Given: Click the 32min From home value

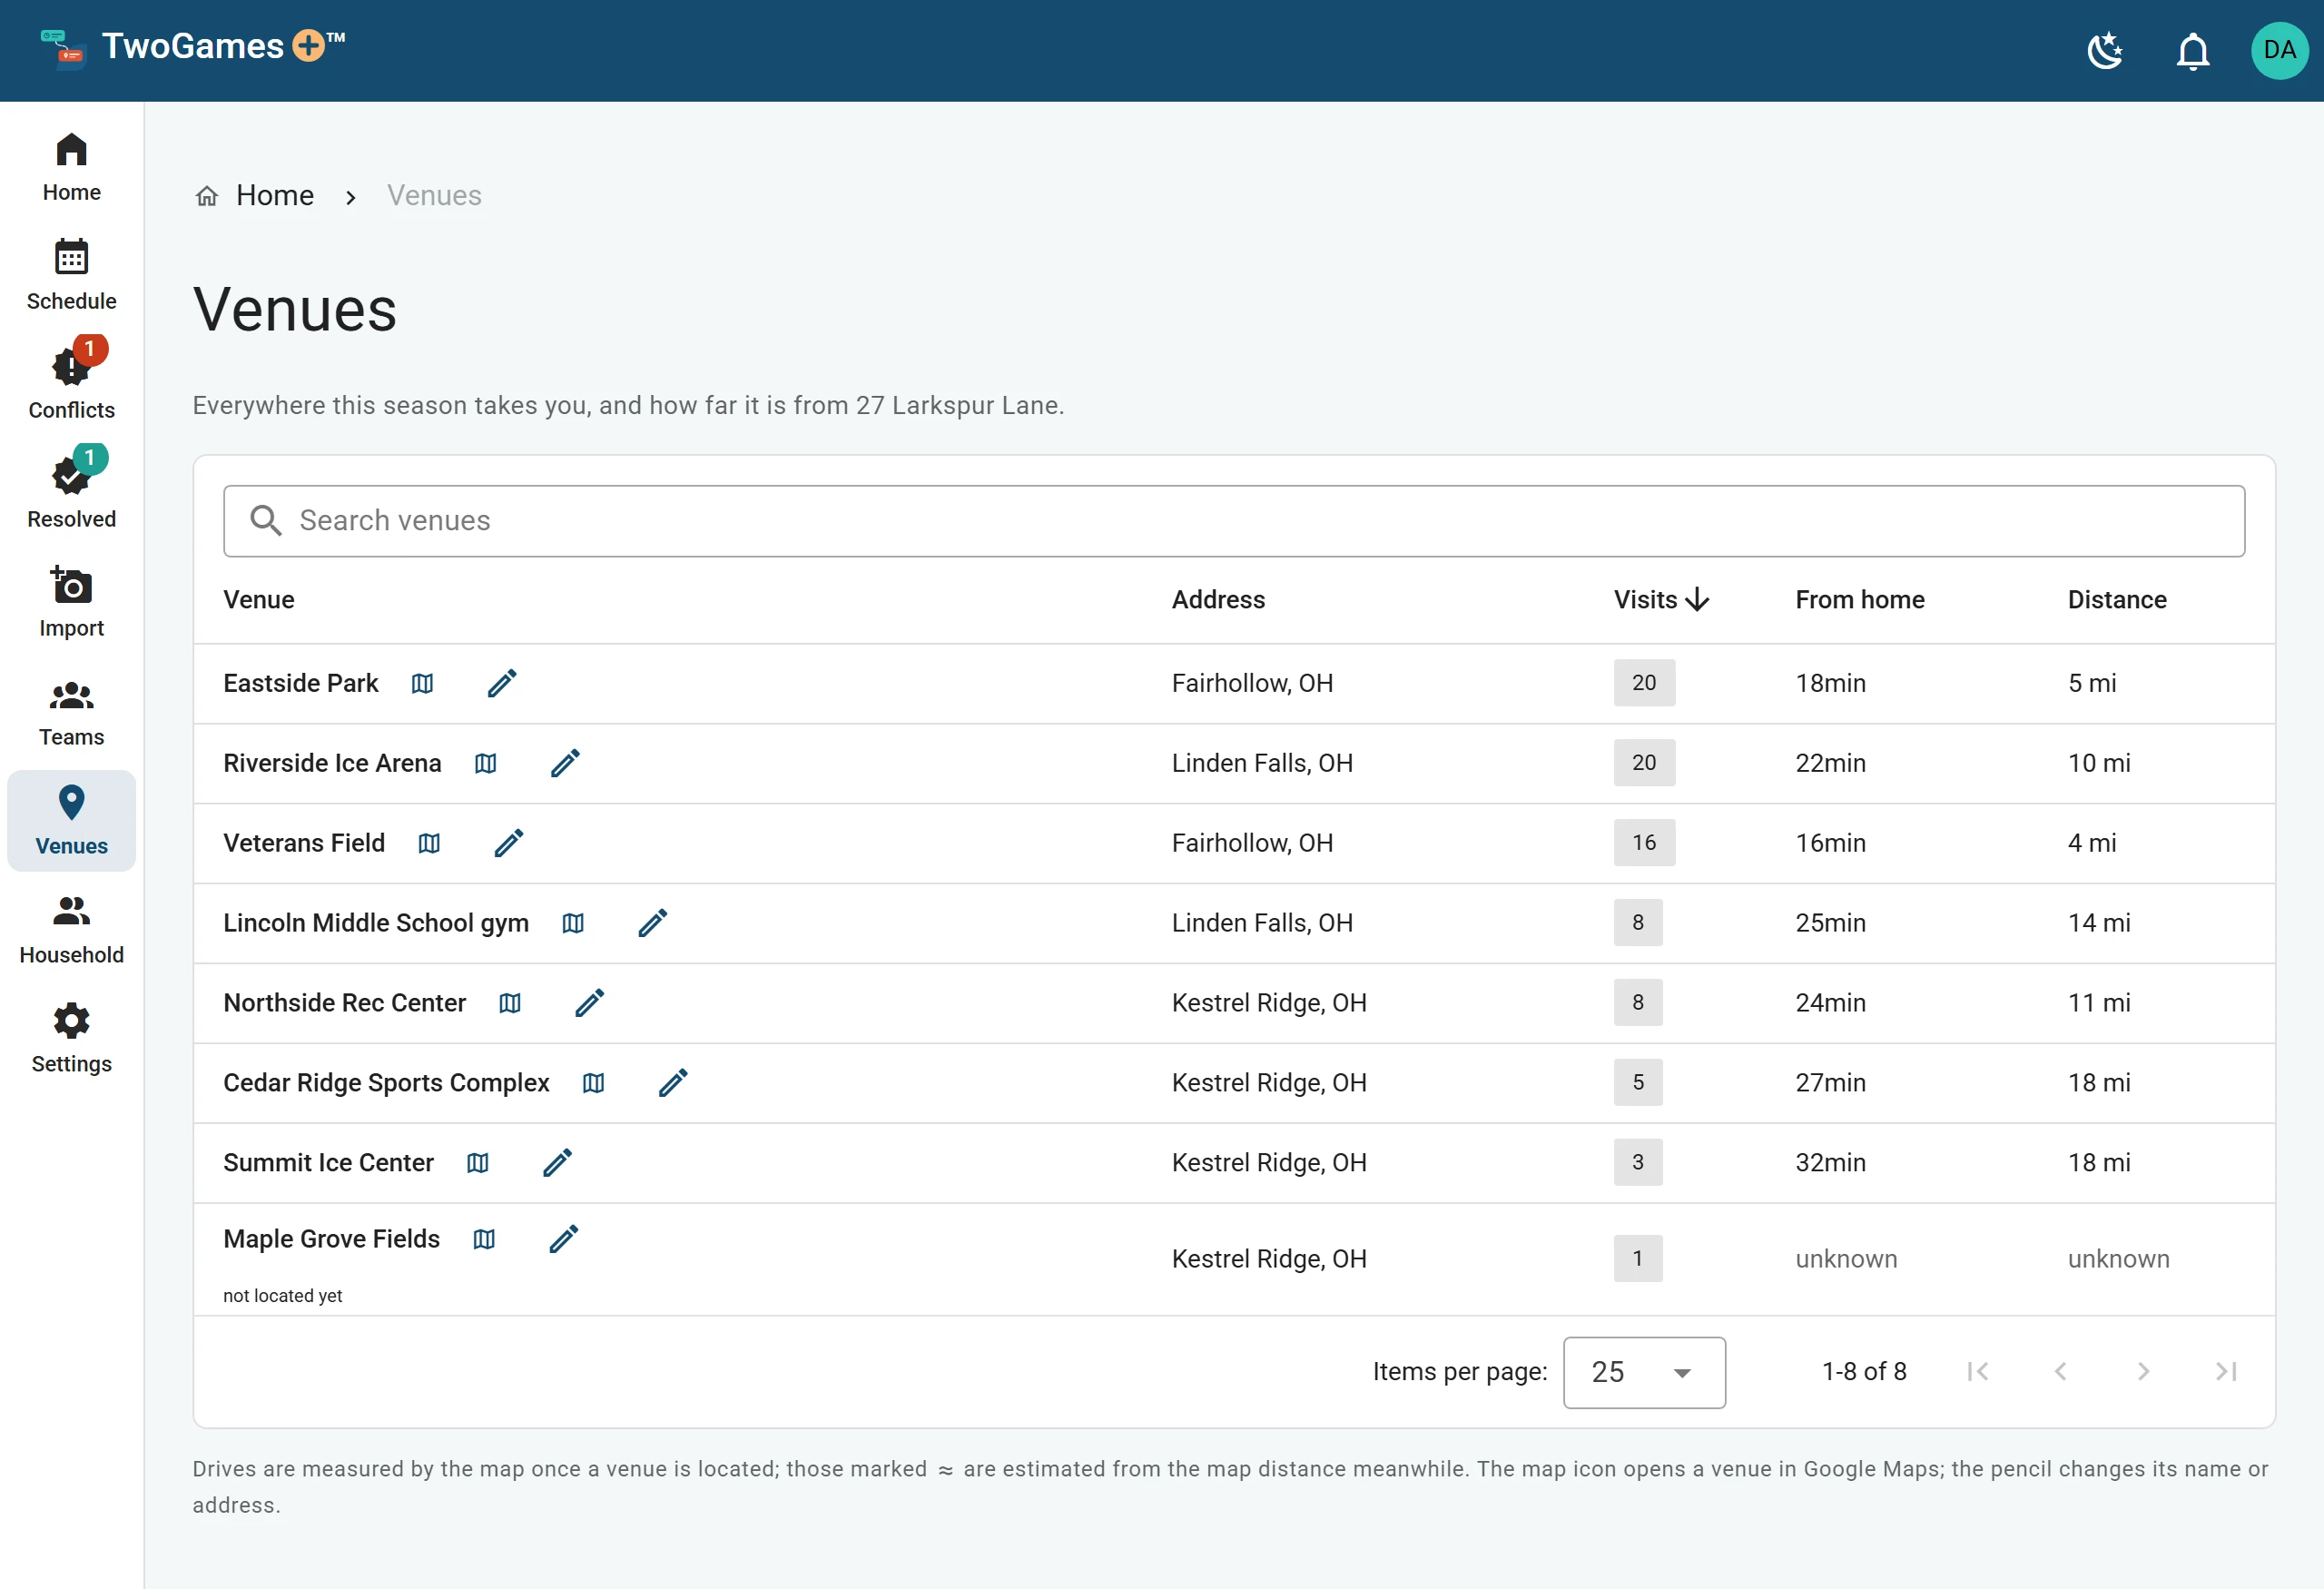Looking at the screenshot, I should point(1830,1163).
